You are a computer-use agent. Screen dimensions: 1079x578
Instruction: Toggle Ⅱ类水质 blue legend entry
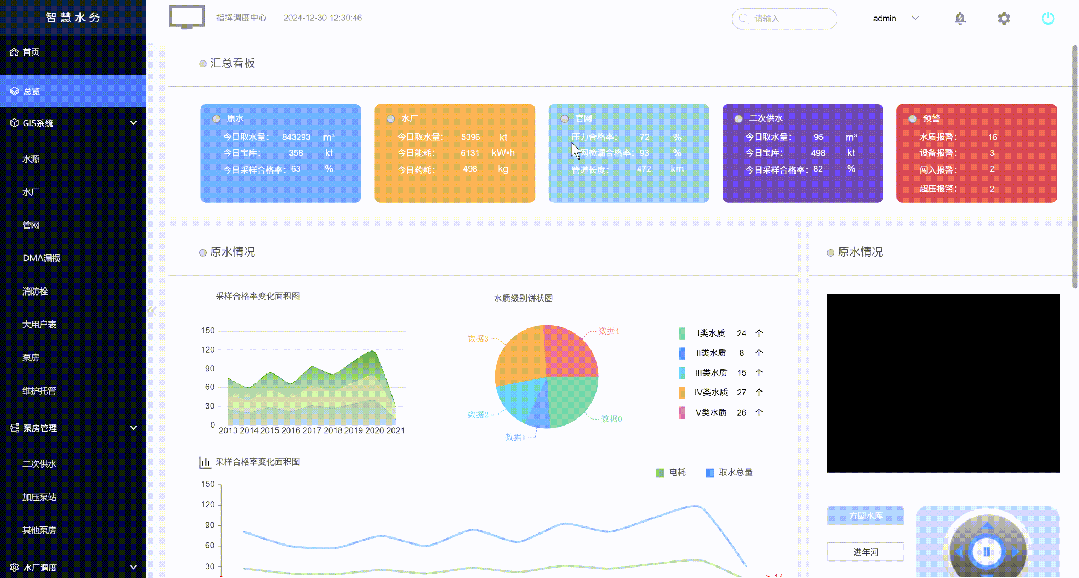tap(702, 353)
